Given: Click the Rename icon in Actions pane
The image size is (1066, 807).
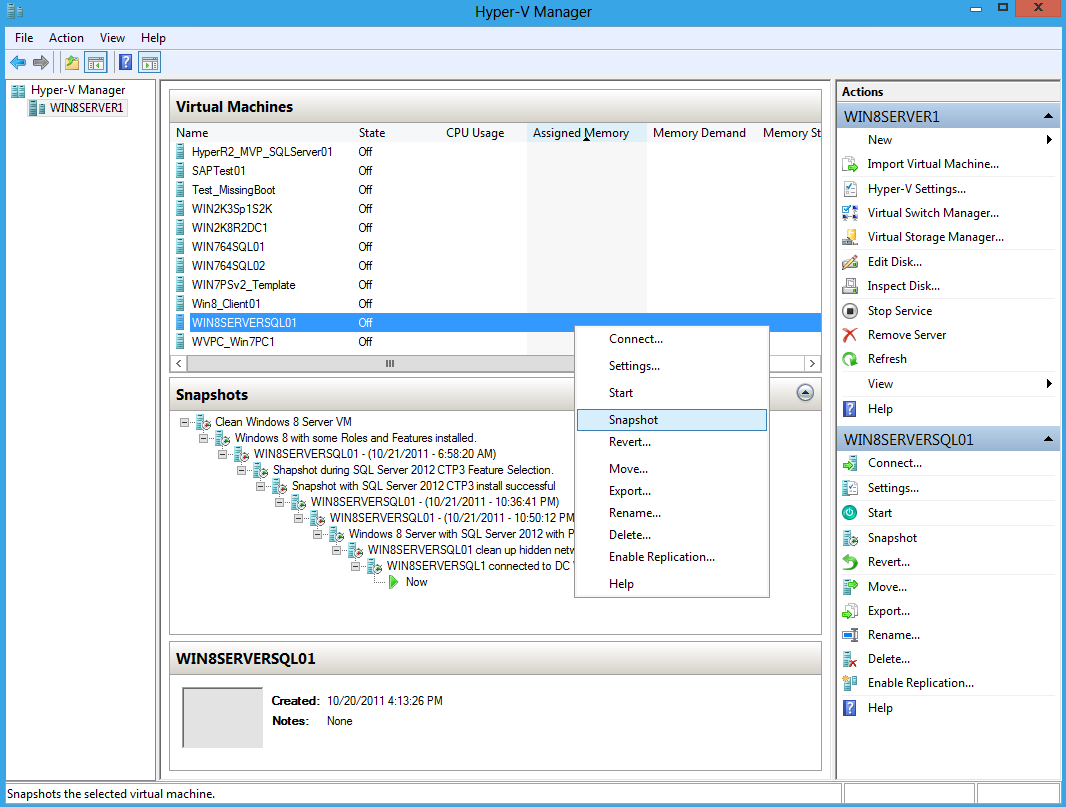Looking at the screenshot, I should [850, 635].
